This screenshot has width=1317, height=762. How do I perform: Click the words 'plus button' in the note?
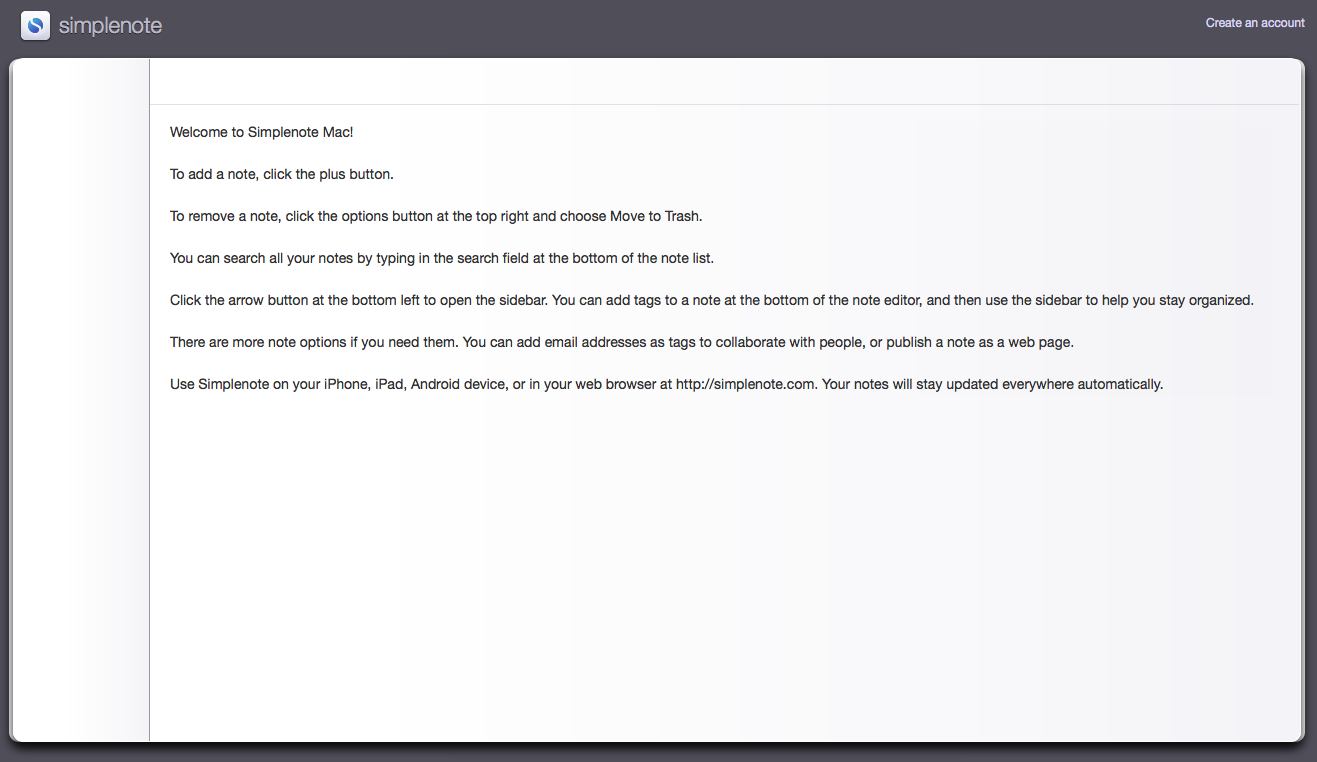point(354,174)
